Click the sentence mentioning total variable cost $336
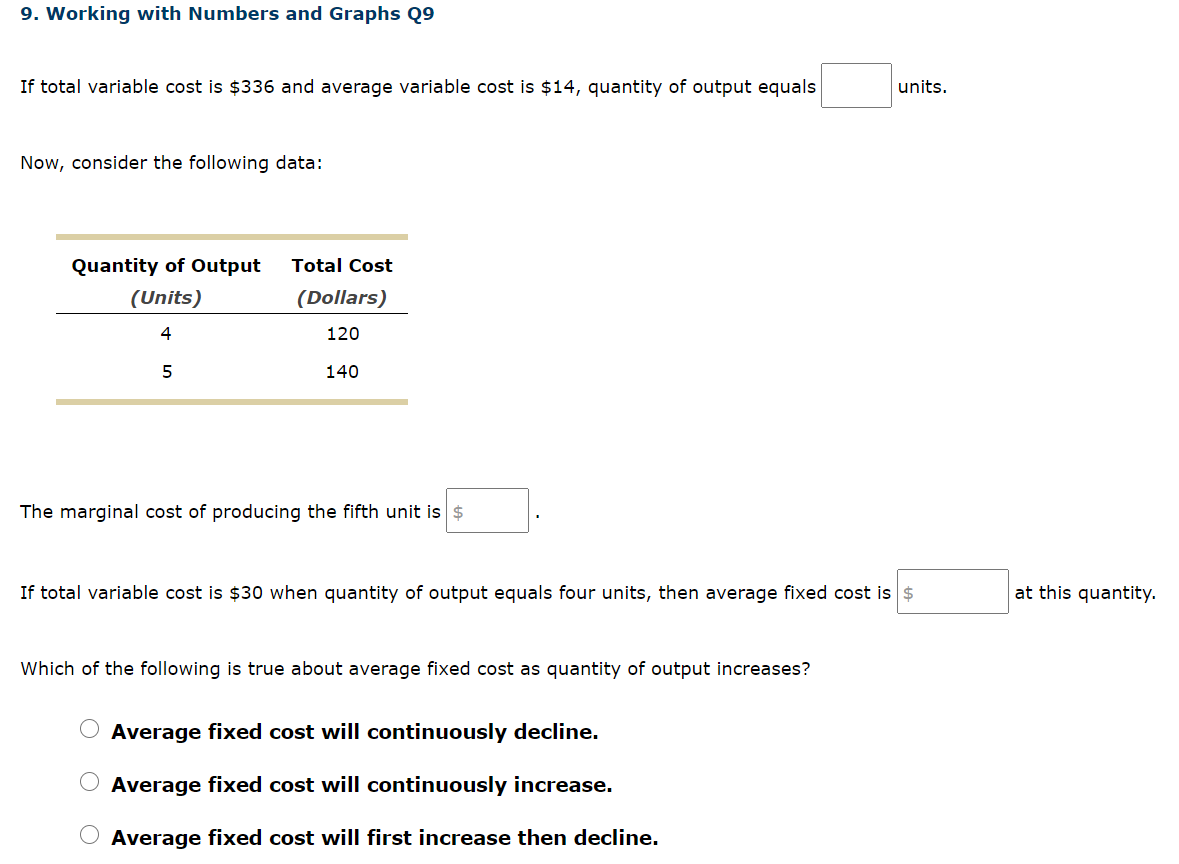Screen dimensions: 1179x864 tap(417, 87)
